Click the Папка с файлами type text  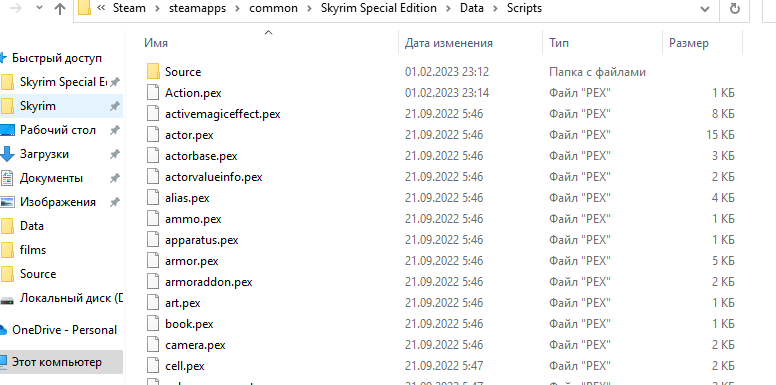point(597,72)
